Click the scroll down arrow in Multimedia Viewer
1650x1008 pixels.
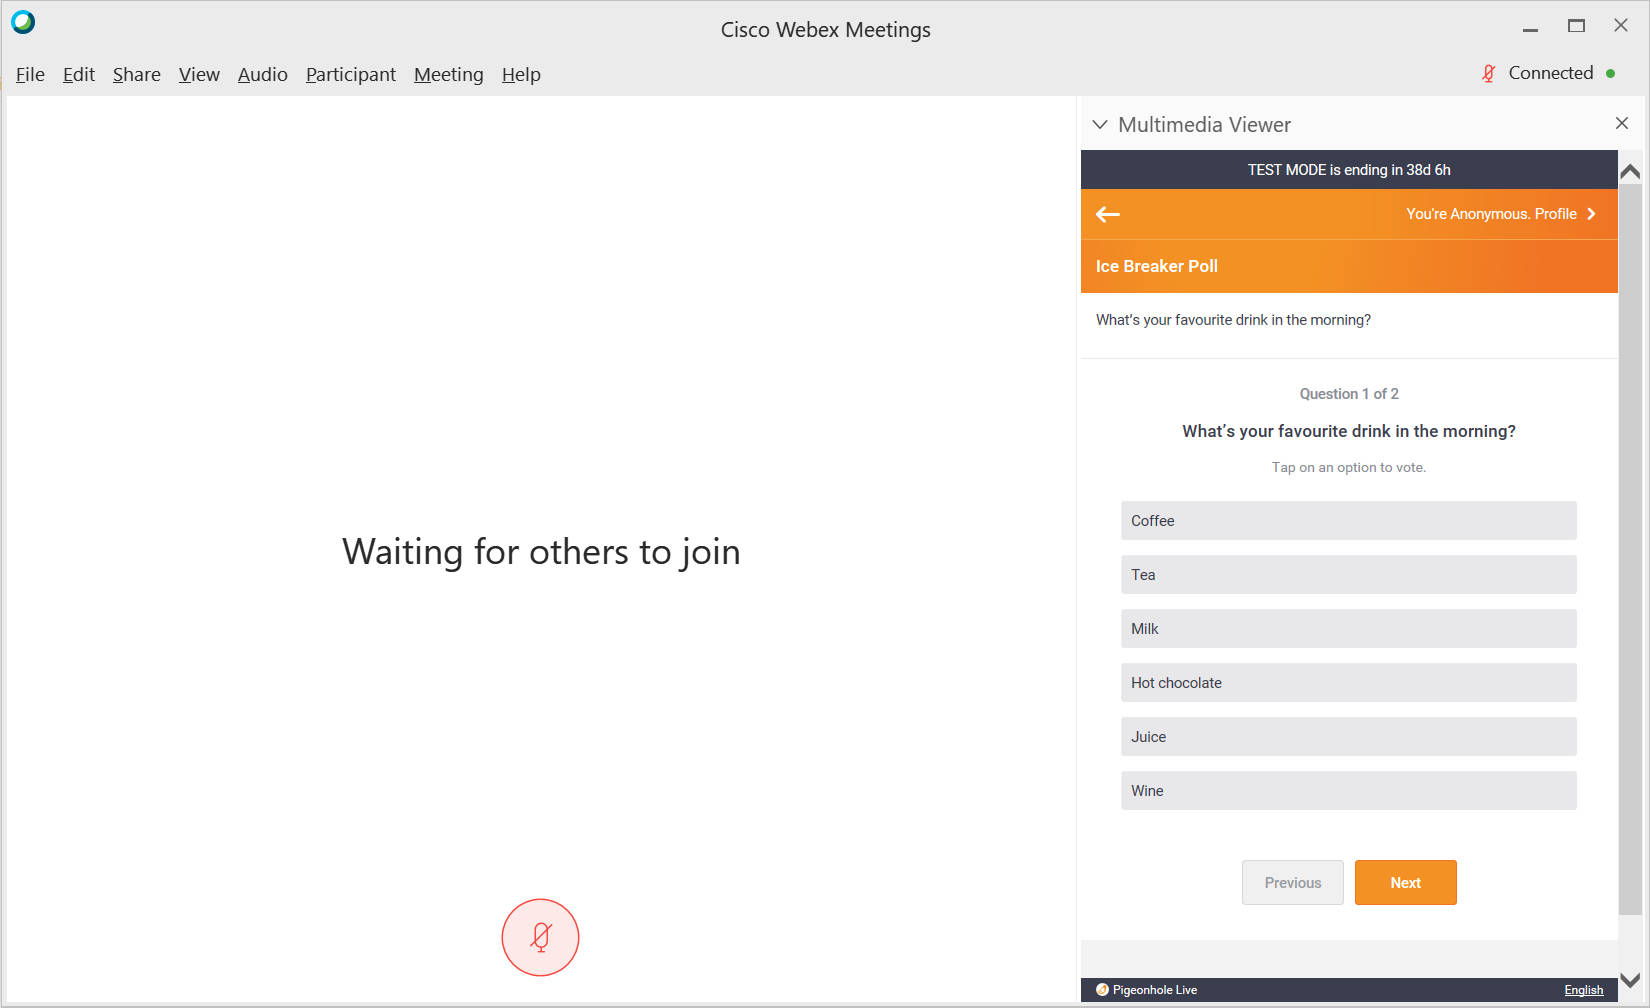coord(1631,979)
